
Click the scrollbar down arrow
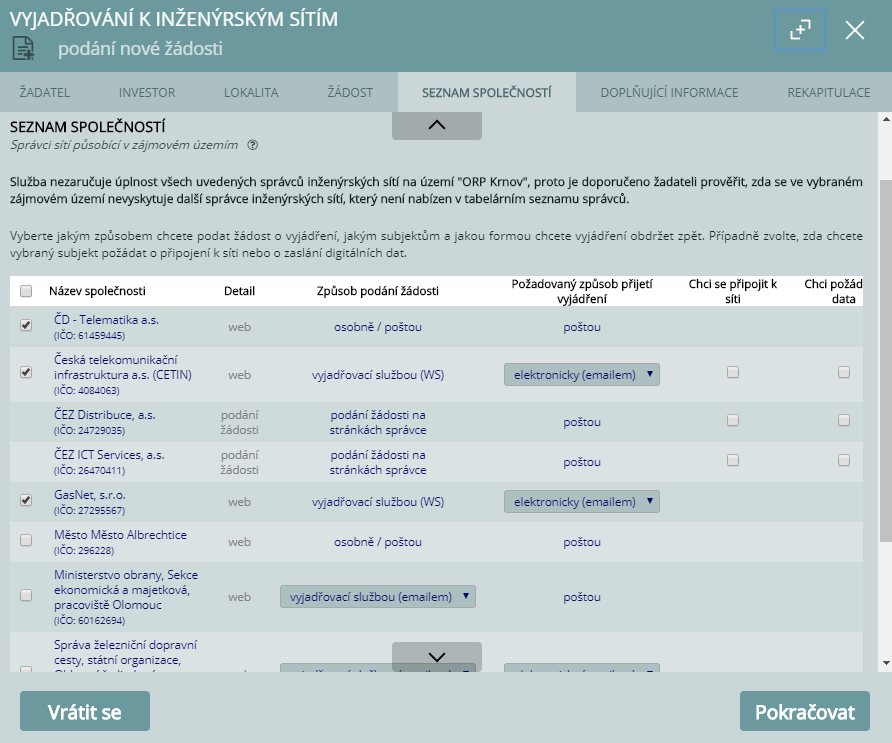pos(886,663)
